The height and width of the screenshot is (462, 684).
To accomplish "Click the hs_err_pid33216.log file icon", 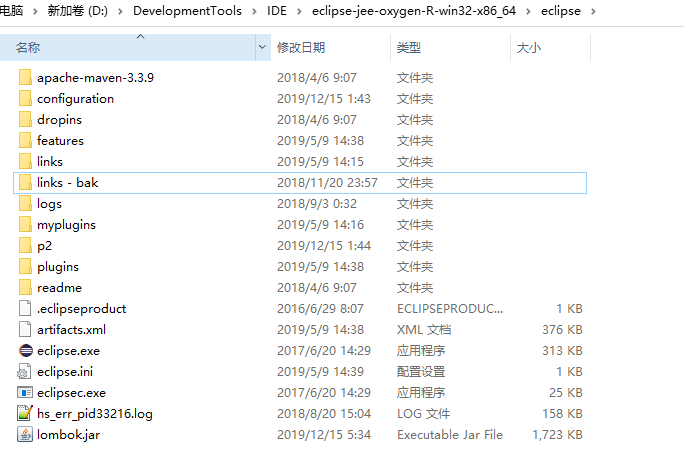I will click(x=26, y=414).
